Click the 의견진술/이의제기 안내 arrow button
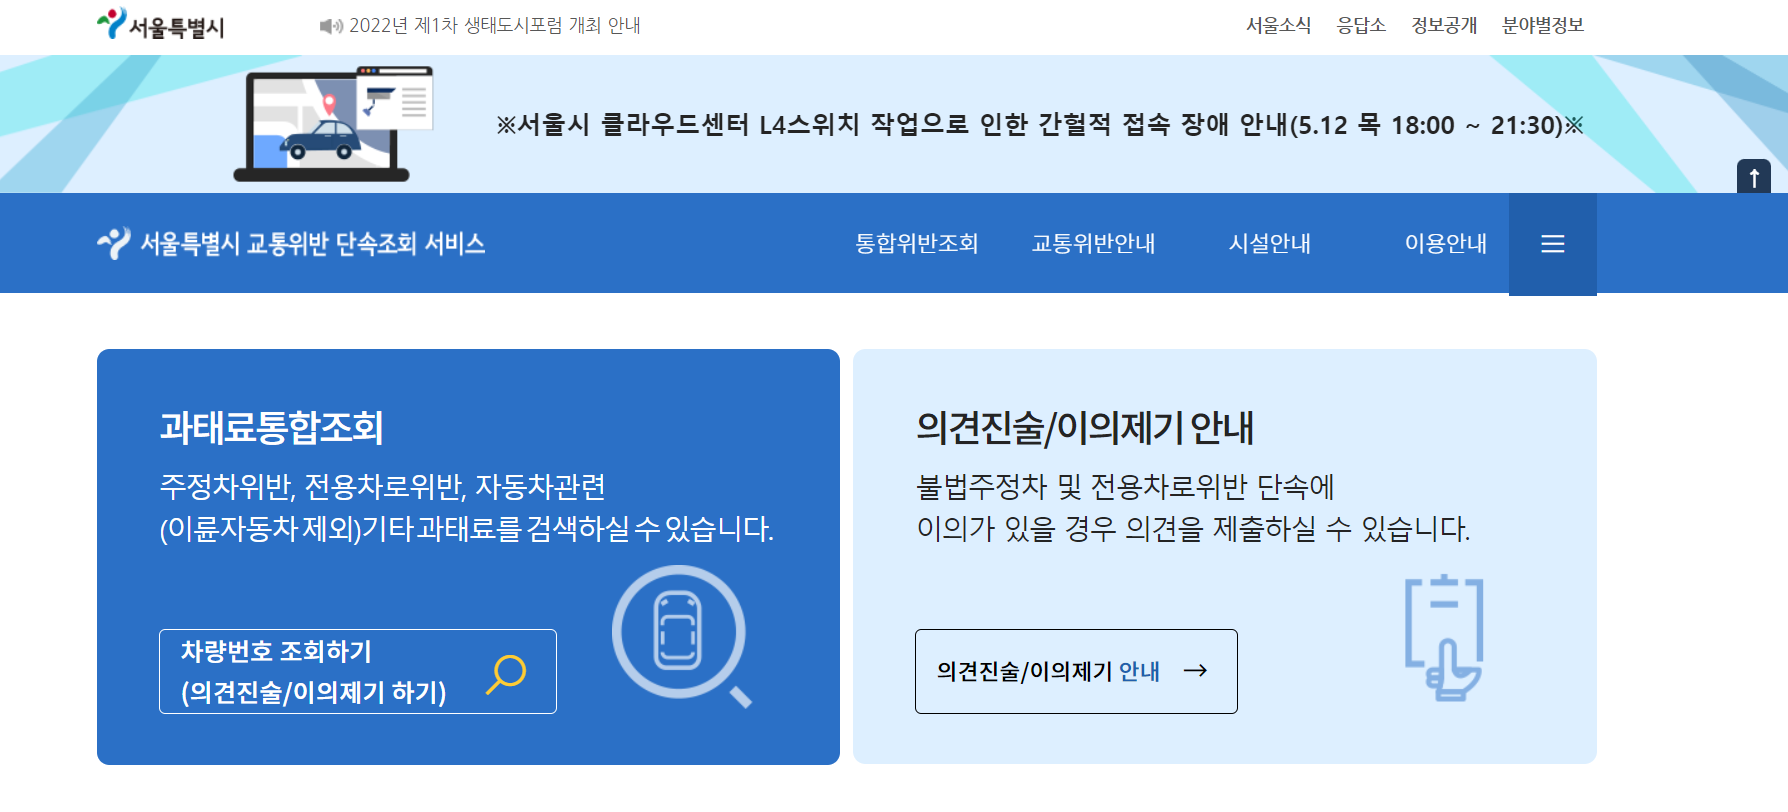 (x=1076, y=671)
